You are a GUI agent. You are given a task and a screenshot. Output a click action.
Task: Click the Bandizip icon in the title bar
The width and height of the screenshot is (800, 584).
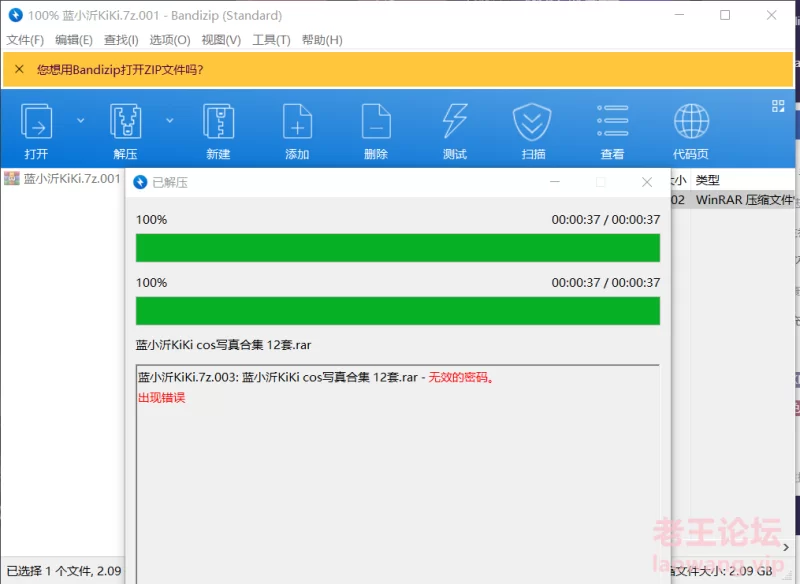pos(16,15)
